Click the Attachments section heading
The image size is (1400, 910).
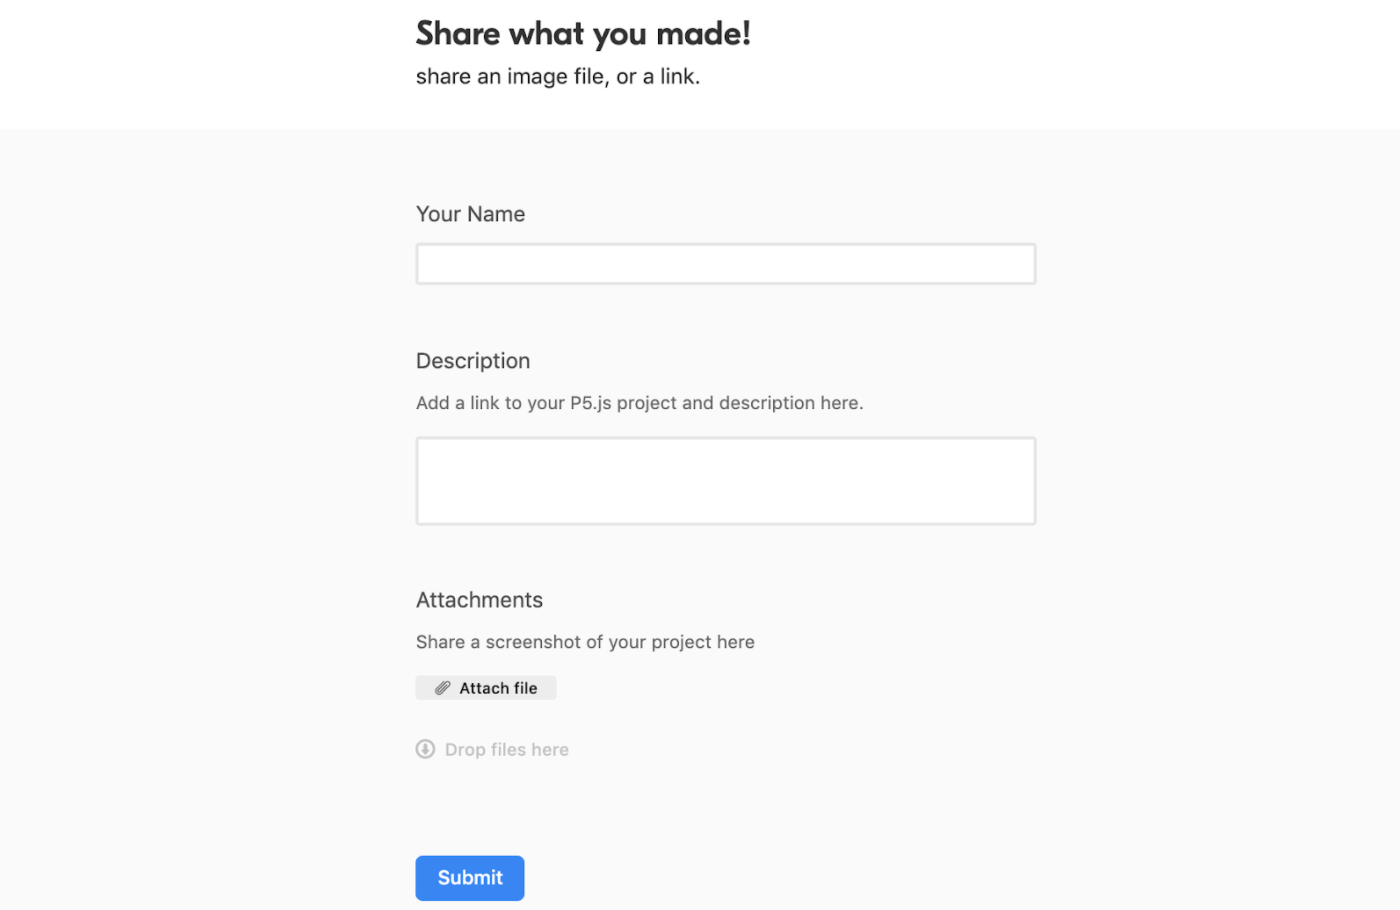click(479, 599)
